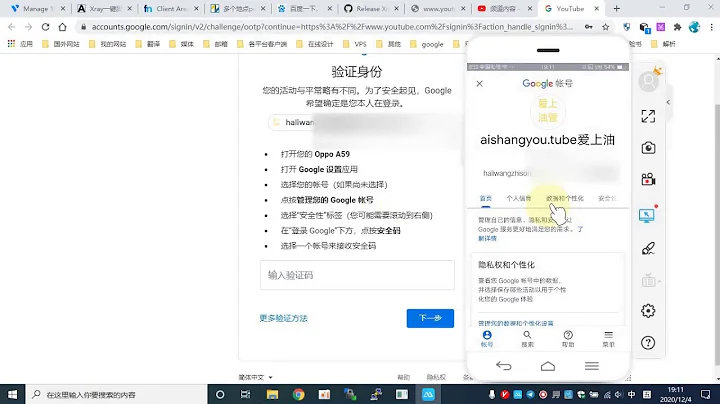This screenshot has height=404, width=720.
Task: Open Chrome from the taskbar
Action: [x=298, y=394]
